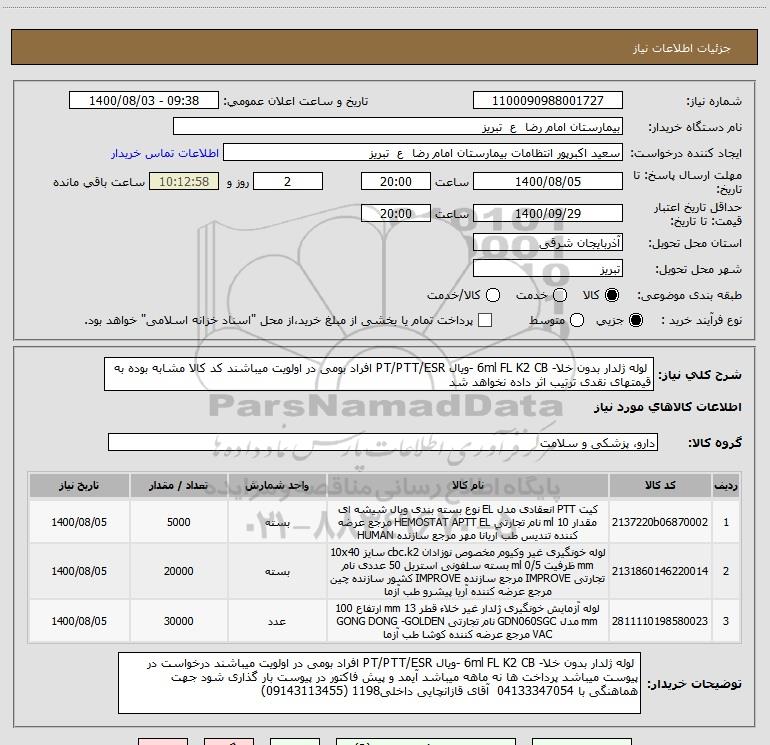Click the واحد شمارش column header
770x745 pixels.
[277, 486]
